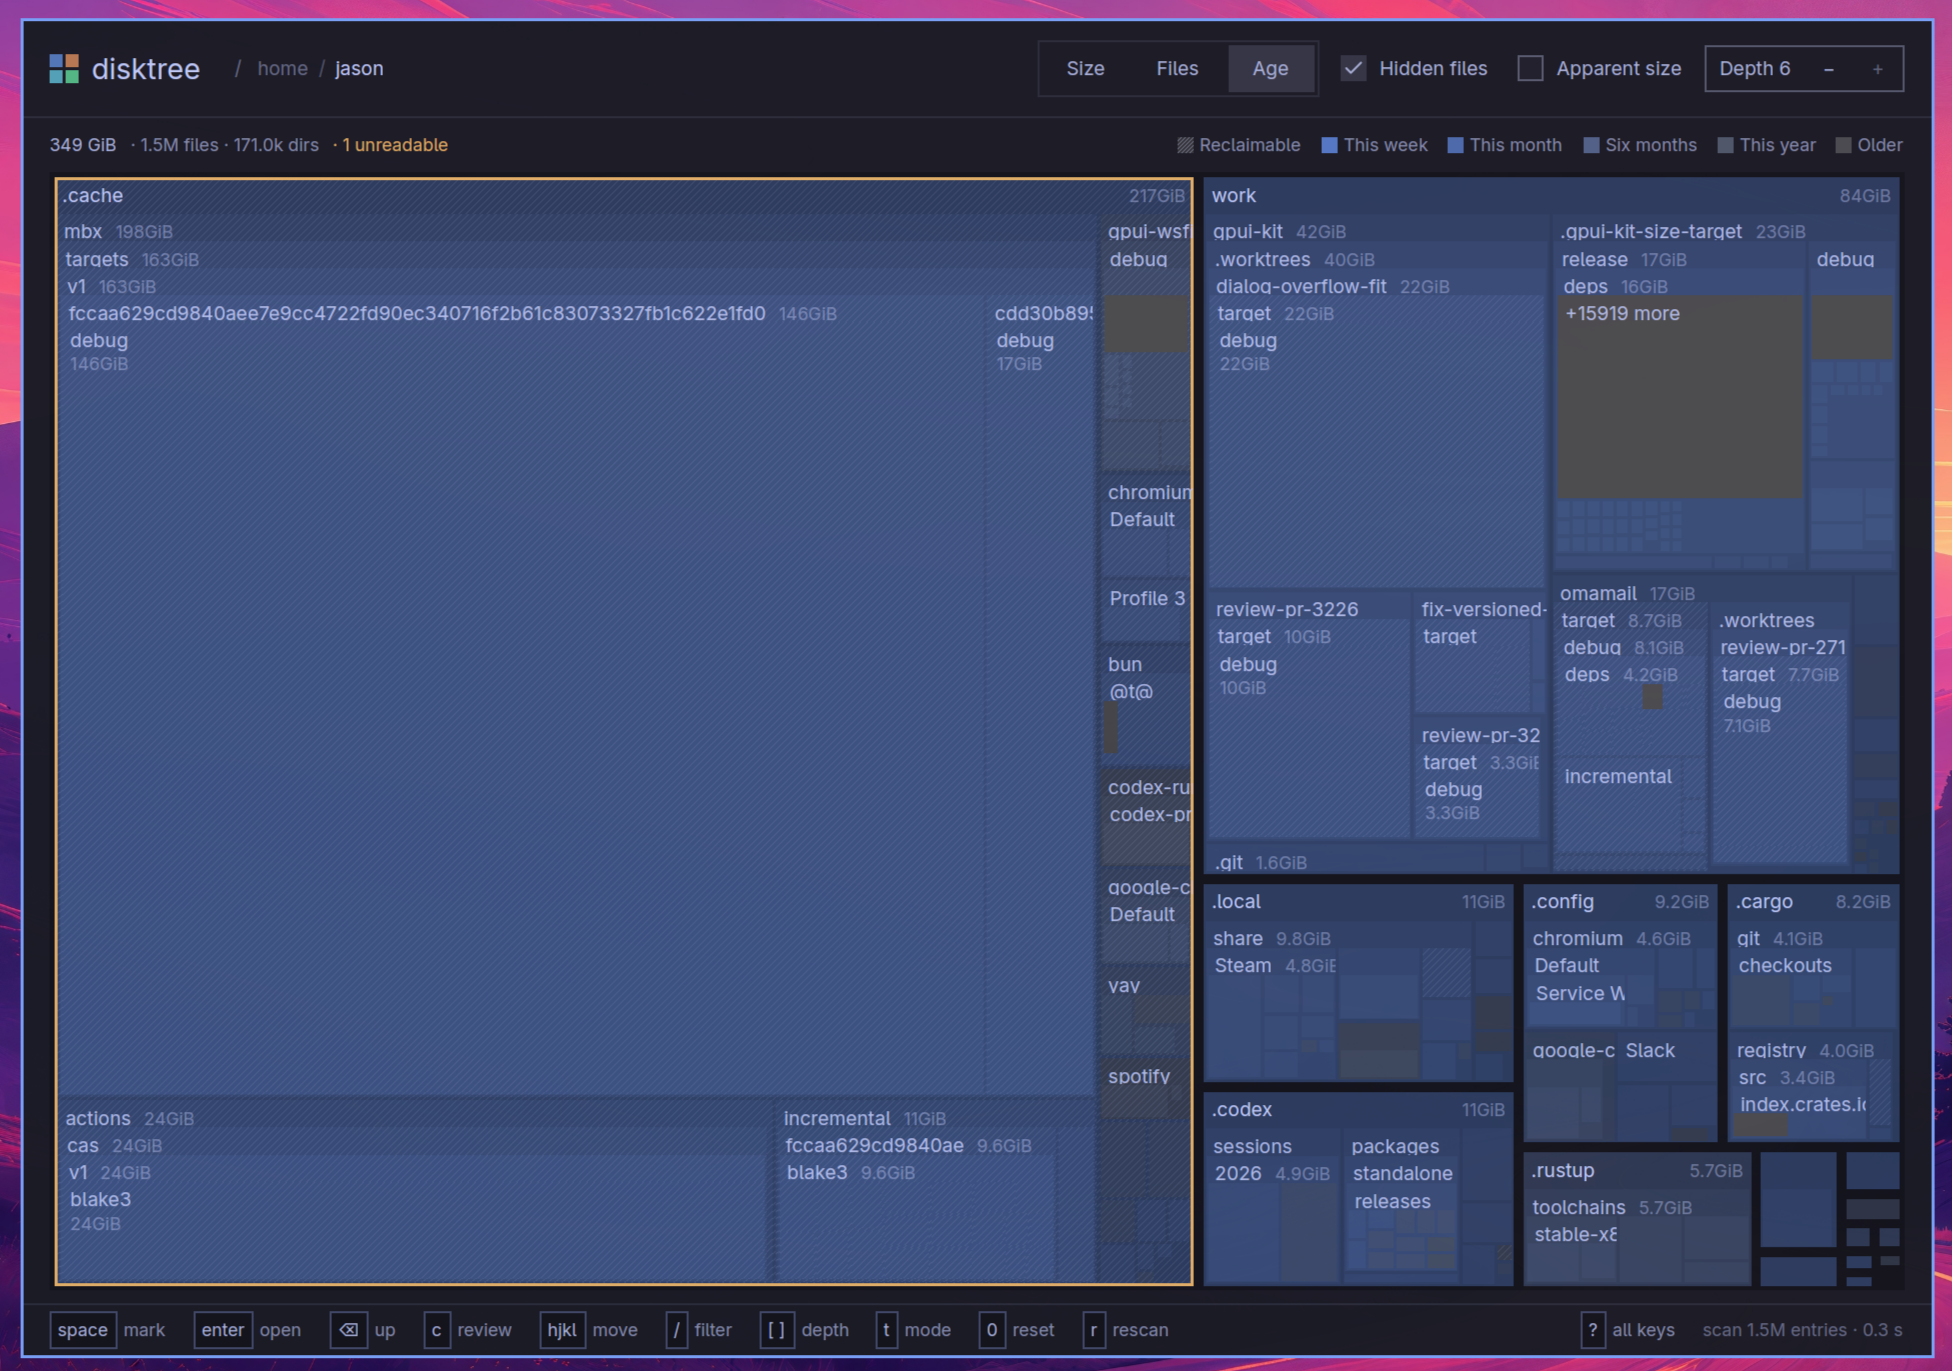Switch to the Files tab
The width and height of the screenshot is (1952, 1371).
1177,69
